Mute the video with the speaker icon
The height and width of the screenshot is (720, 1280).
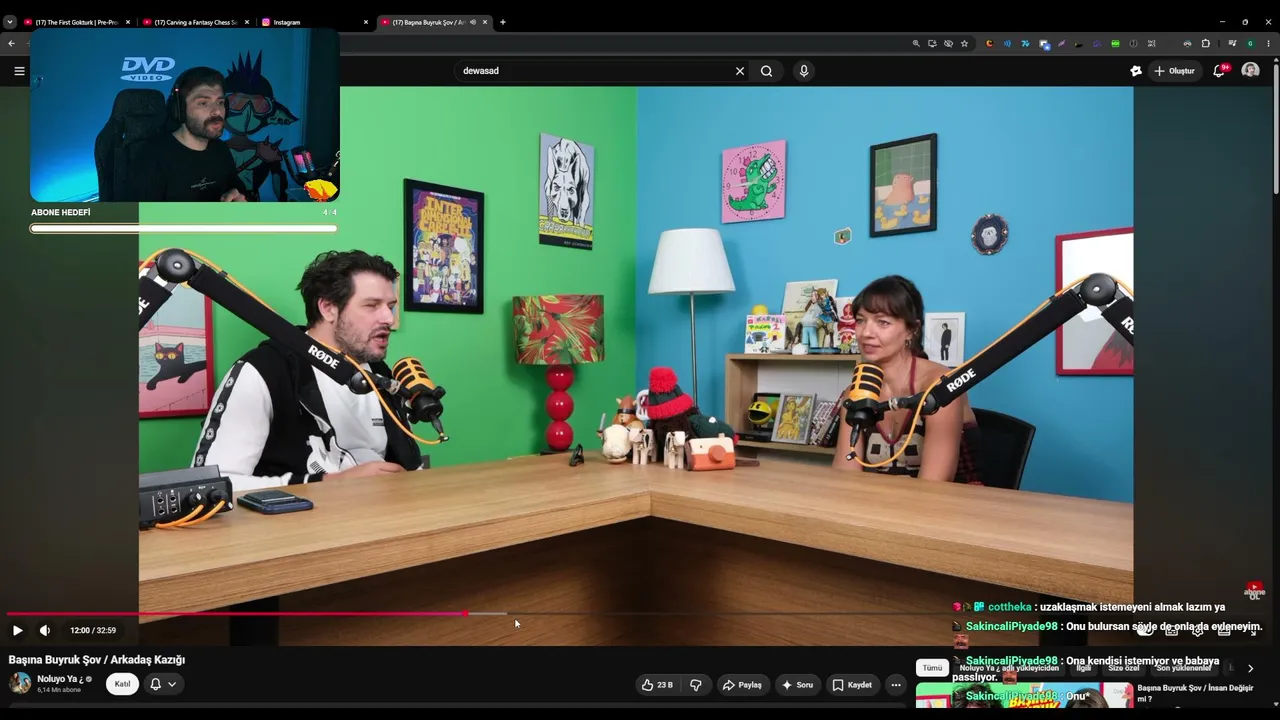[x=45, y=630]
